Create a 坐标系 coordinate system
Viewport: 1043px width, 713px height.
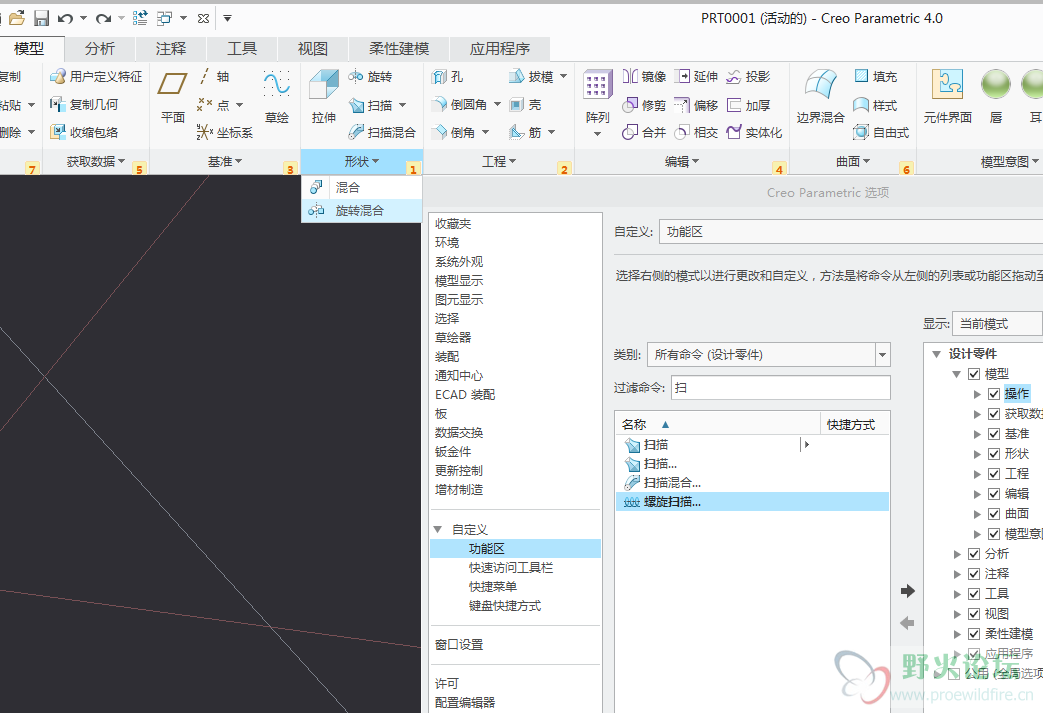[225, 132]
